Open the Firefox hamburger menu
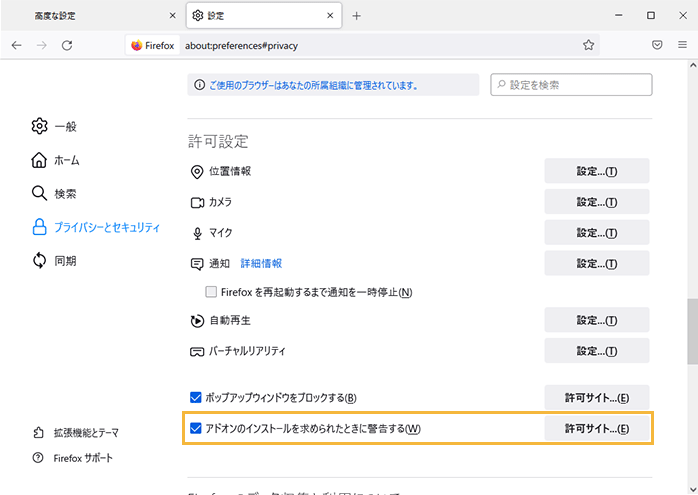This screenshot has width=698, height=495. 682,45
